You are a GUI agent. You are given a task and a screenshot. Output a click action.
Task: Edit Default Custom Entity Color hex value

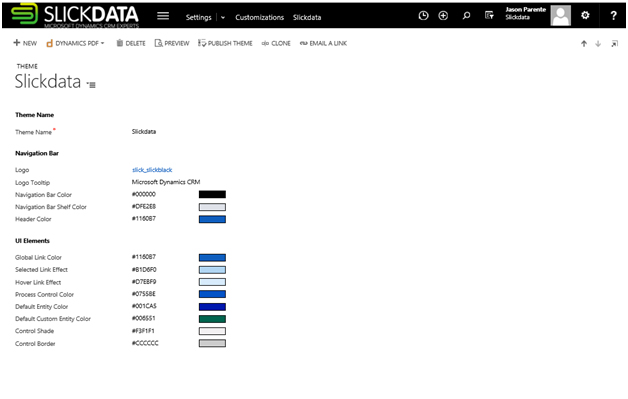coord(144,318)
